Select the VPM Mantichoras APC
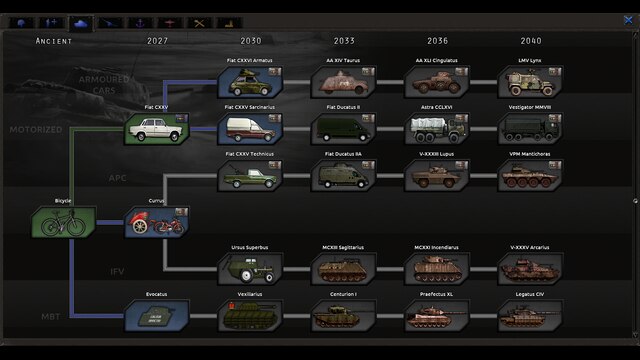Image resolution: width=640 pixels, height=360 pixels. 530,176
